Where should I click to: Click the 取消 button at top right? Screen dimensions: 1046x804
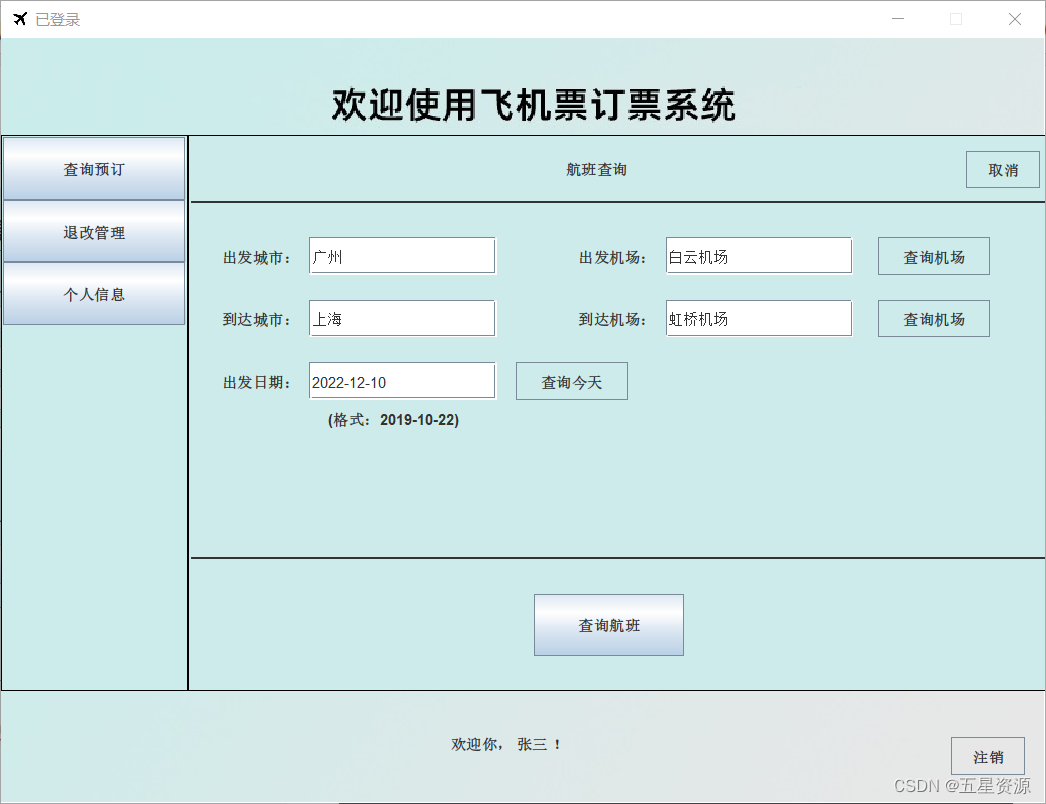tap(1002, 169)
